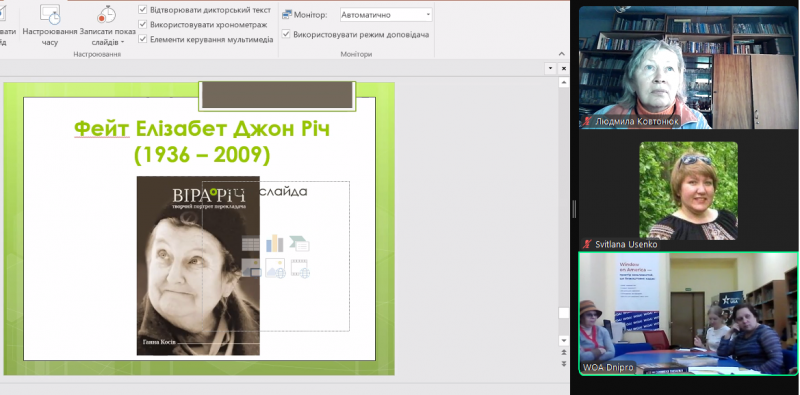Select WOA Dnipro video tile
800x395 pixels.
pos(688,313)
